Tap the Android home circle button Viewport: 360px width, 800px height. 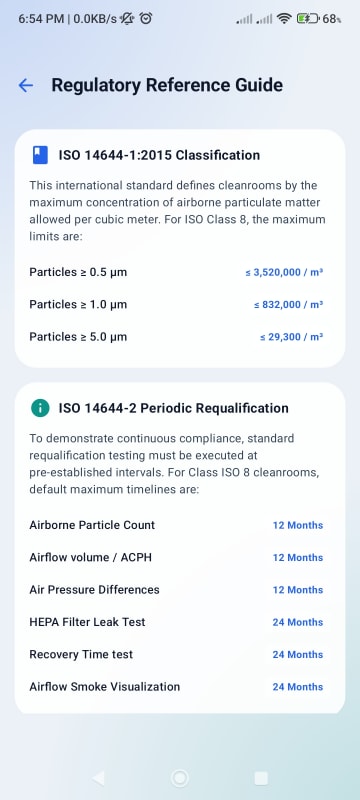(179, 778)
